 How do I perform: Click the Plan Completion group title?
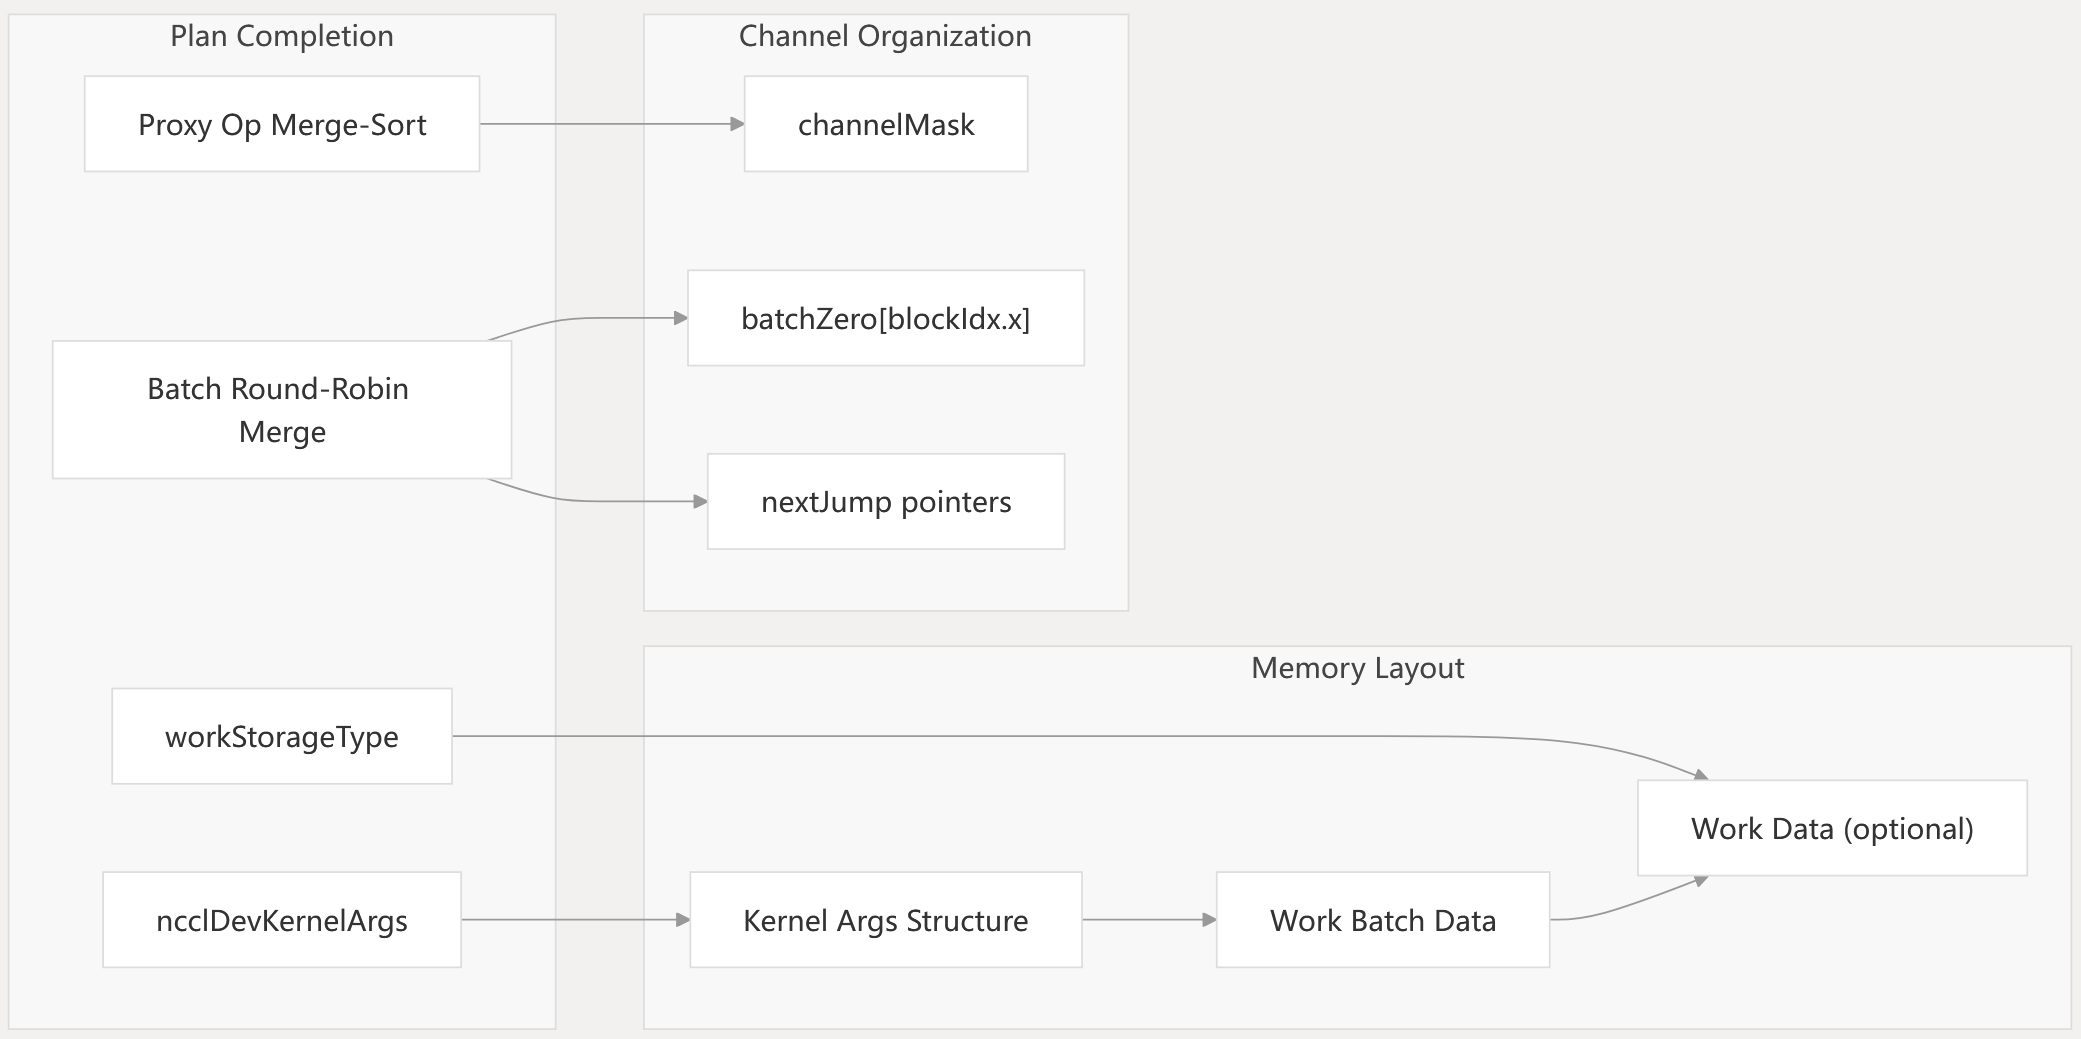282,36
